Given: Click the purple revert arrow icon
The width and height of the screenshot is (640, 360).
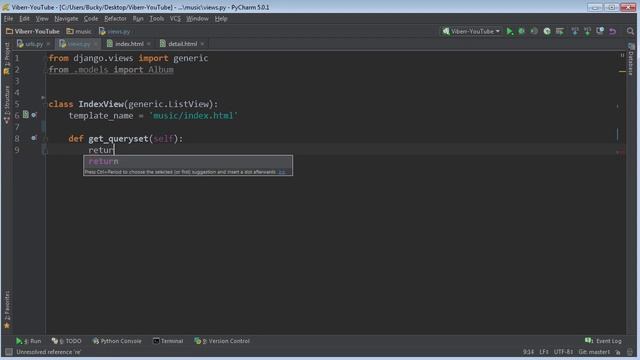Looking at the screenshot, I should [612, 31].
